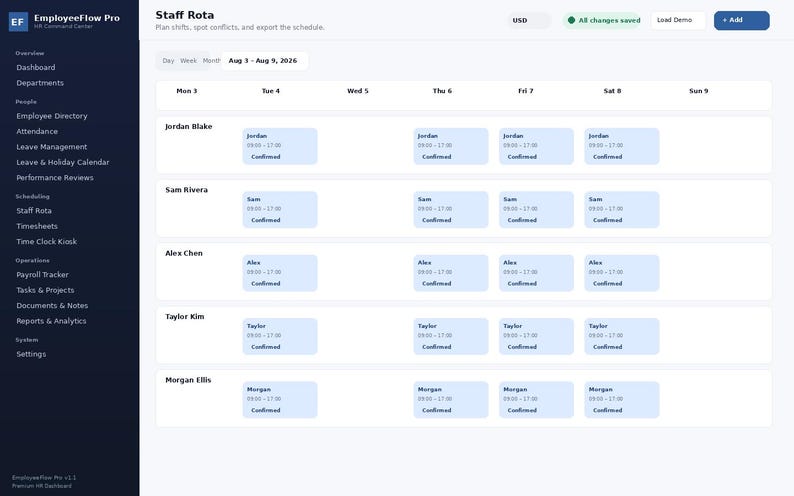Viewport: 794px width, 496px height.
Task: Click the Wed 5 column header
Action: tap(358, 91)
